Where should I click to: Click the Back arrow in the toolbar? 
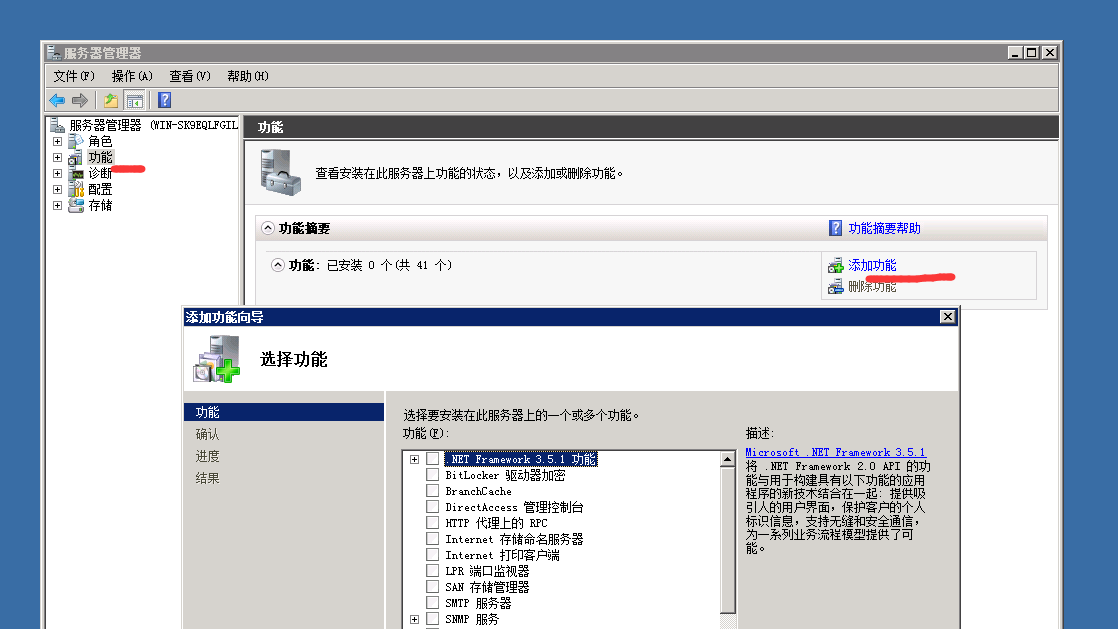coord(57,100)
